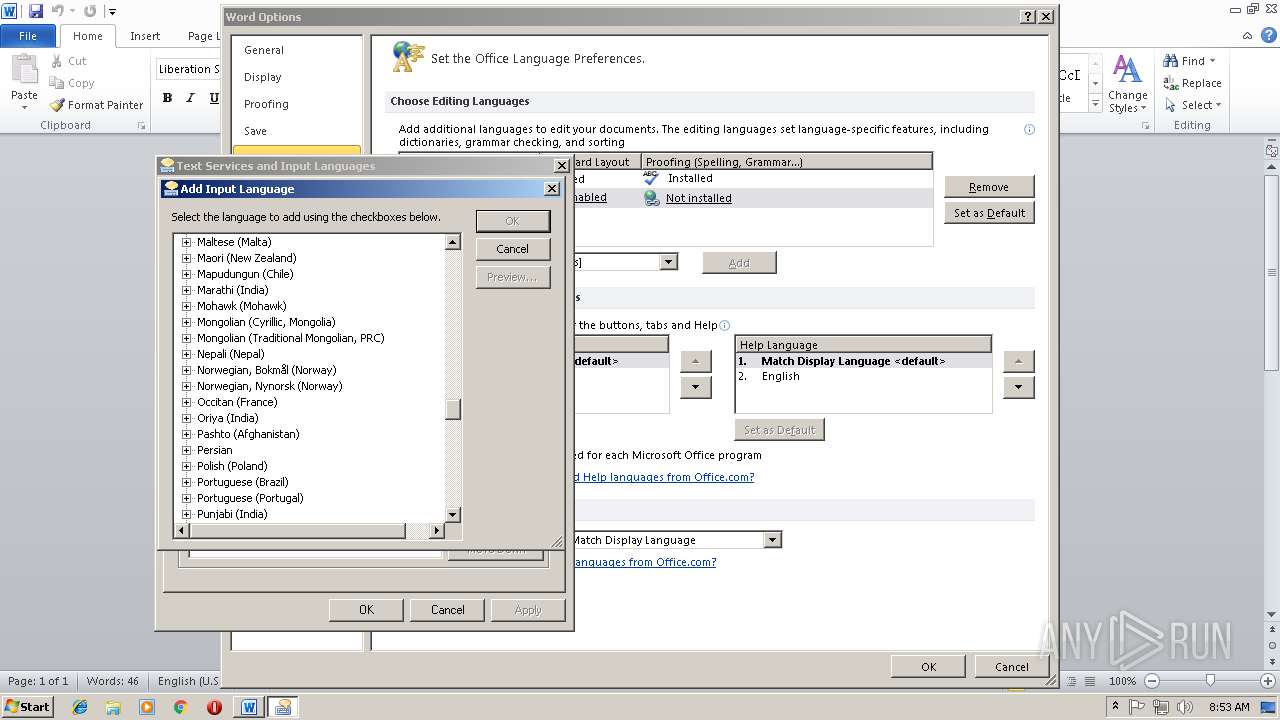Expand Punjabi (India) language node

186,514
